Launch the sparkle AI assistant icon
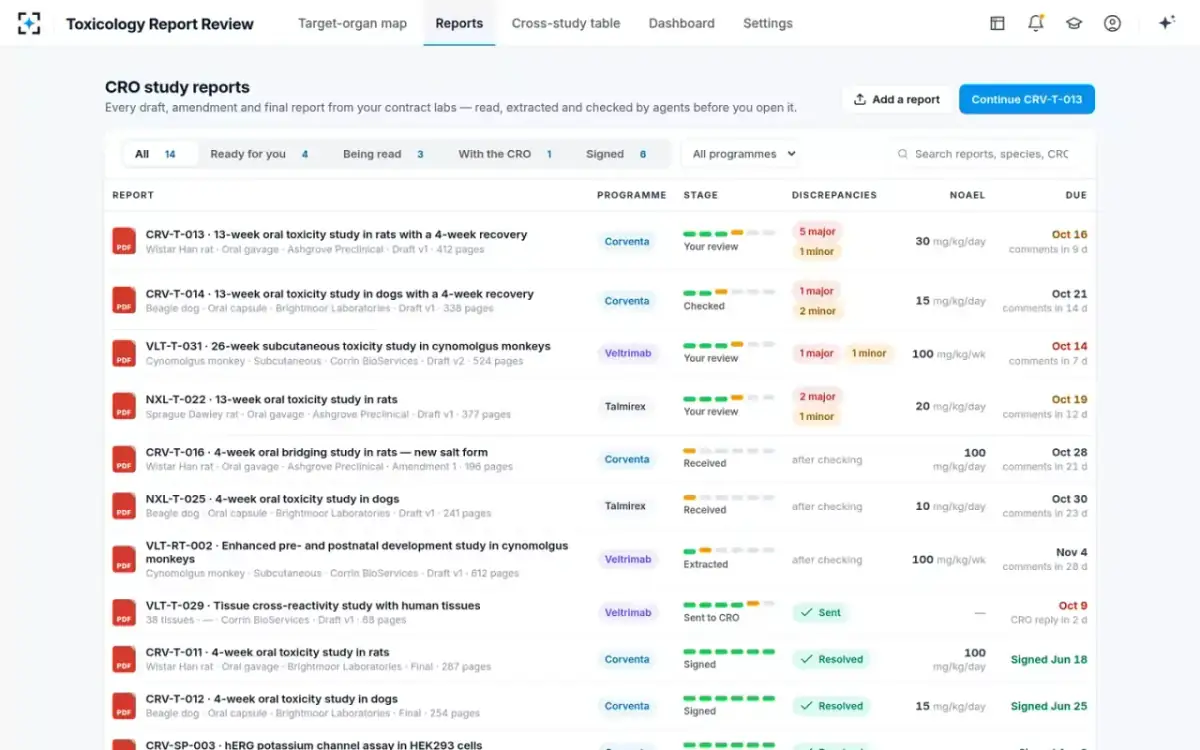Screen dimensions: 1200x750 (x=1166, y=23)
